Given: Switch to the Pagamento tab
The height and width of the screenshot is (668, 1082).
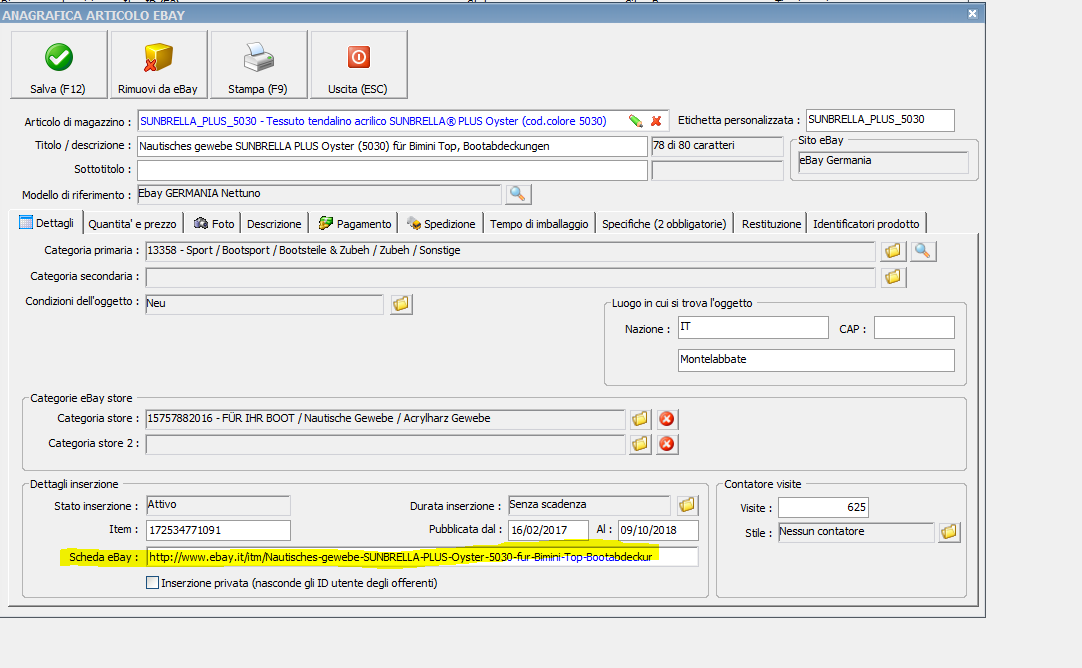Looking at the screenshot, I should tap(355, 224).
